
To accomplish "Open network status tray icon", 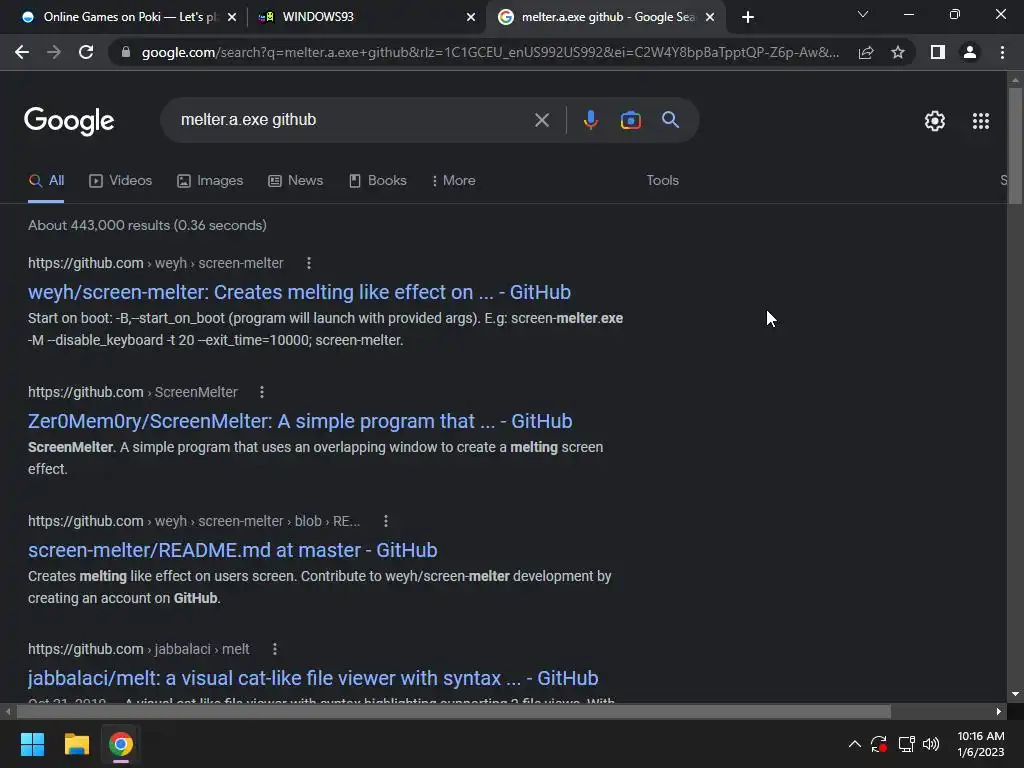I will click(x=906, y=744).
